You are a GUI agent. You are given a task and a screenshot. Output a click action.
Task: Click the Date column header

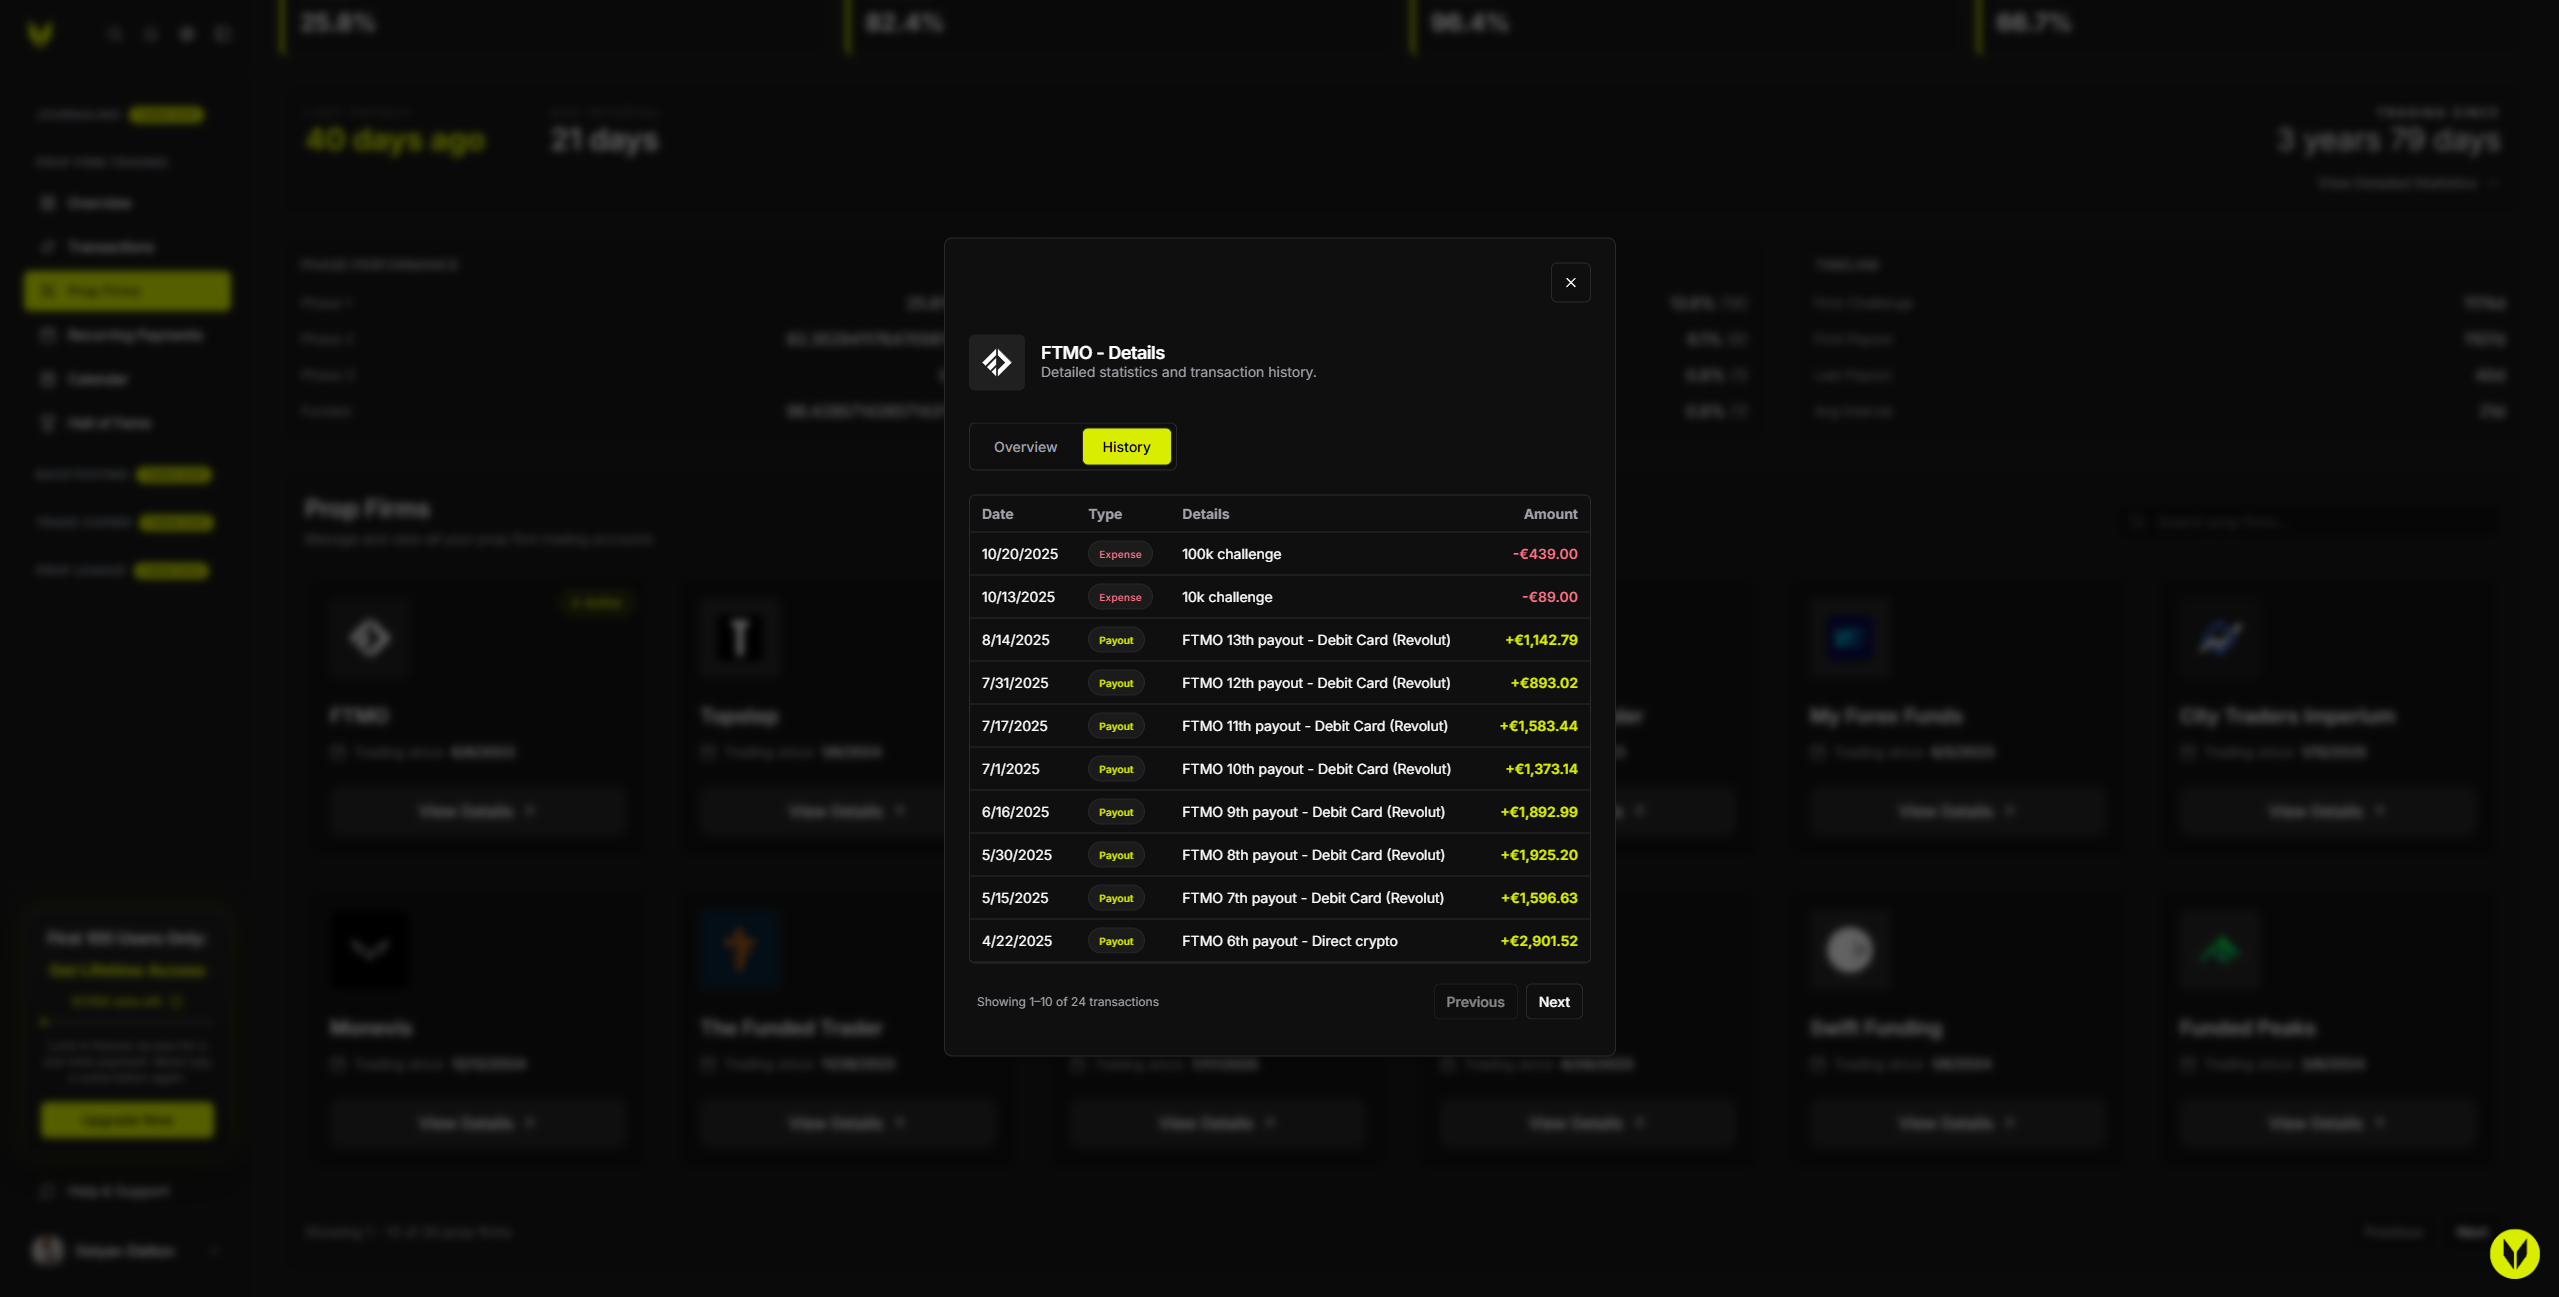tap(997, 514)
